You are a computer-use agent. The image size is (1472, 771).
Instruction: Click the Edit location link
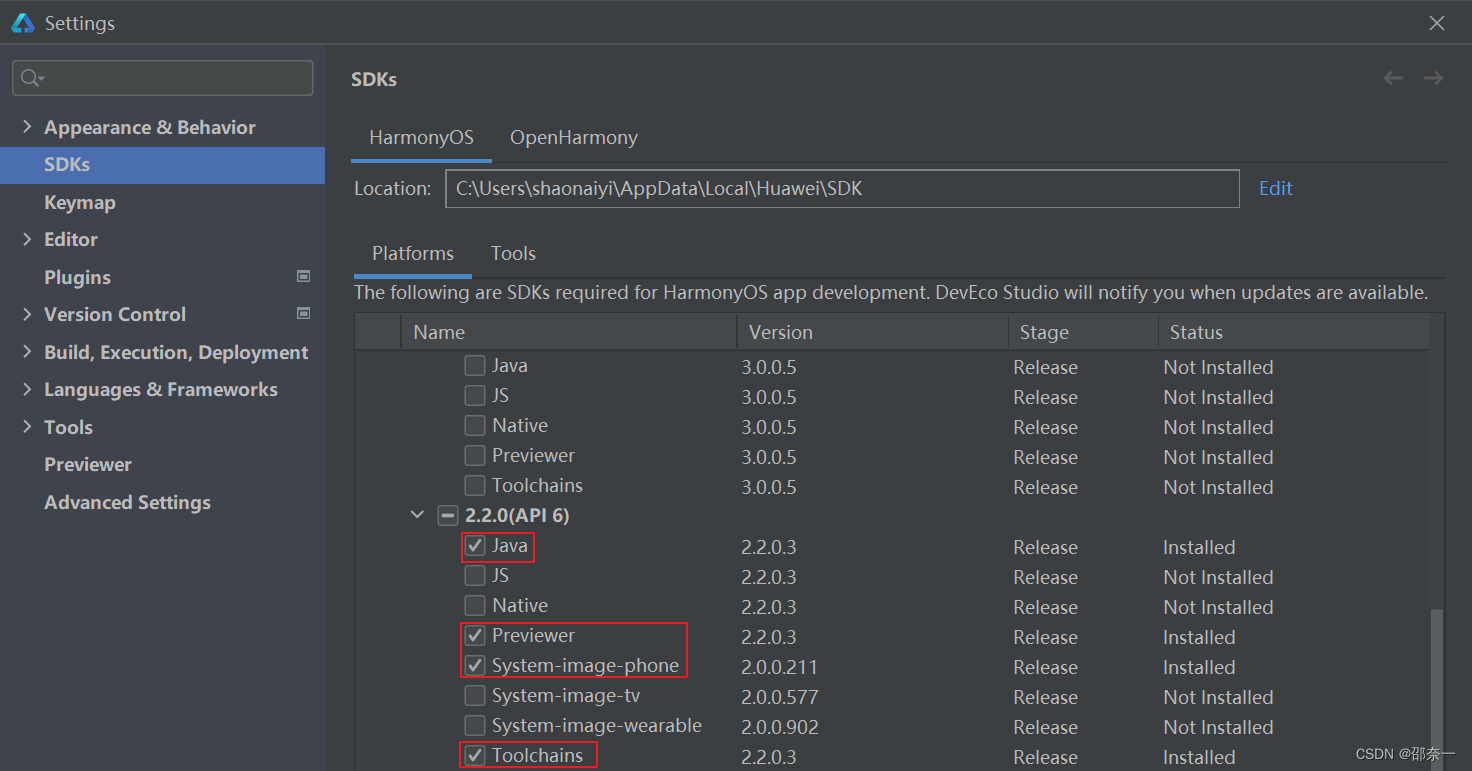click(x=1276, y=188)
